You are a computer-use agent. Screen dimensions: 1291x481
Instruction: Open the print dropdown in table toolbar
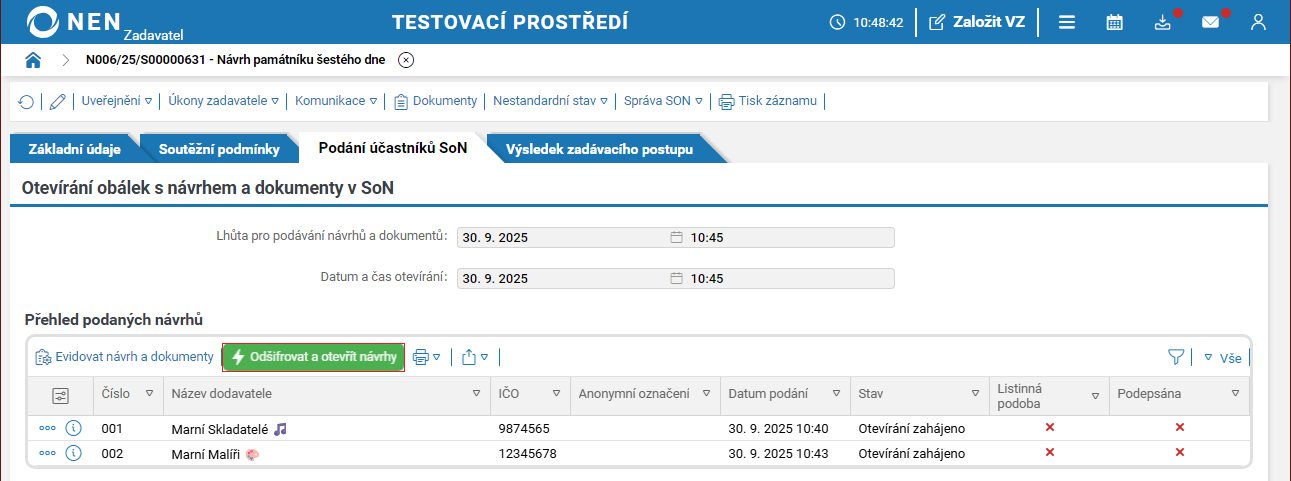427,357
